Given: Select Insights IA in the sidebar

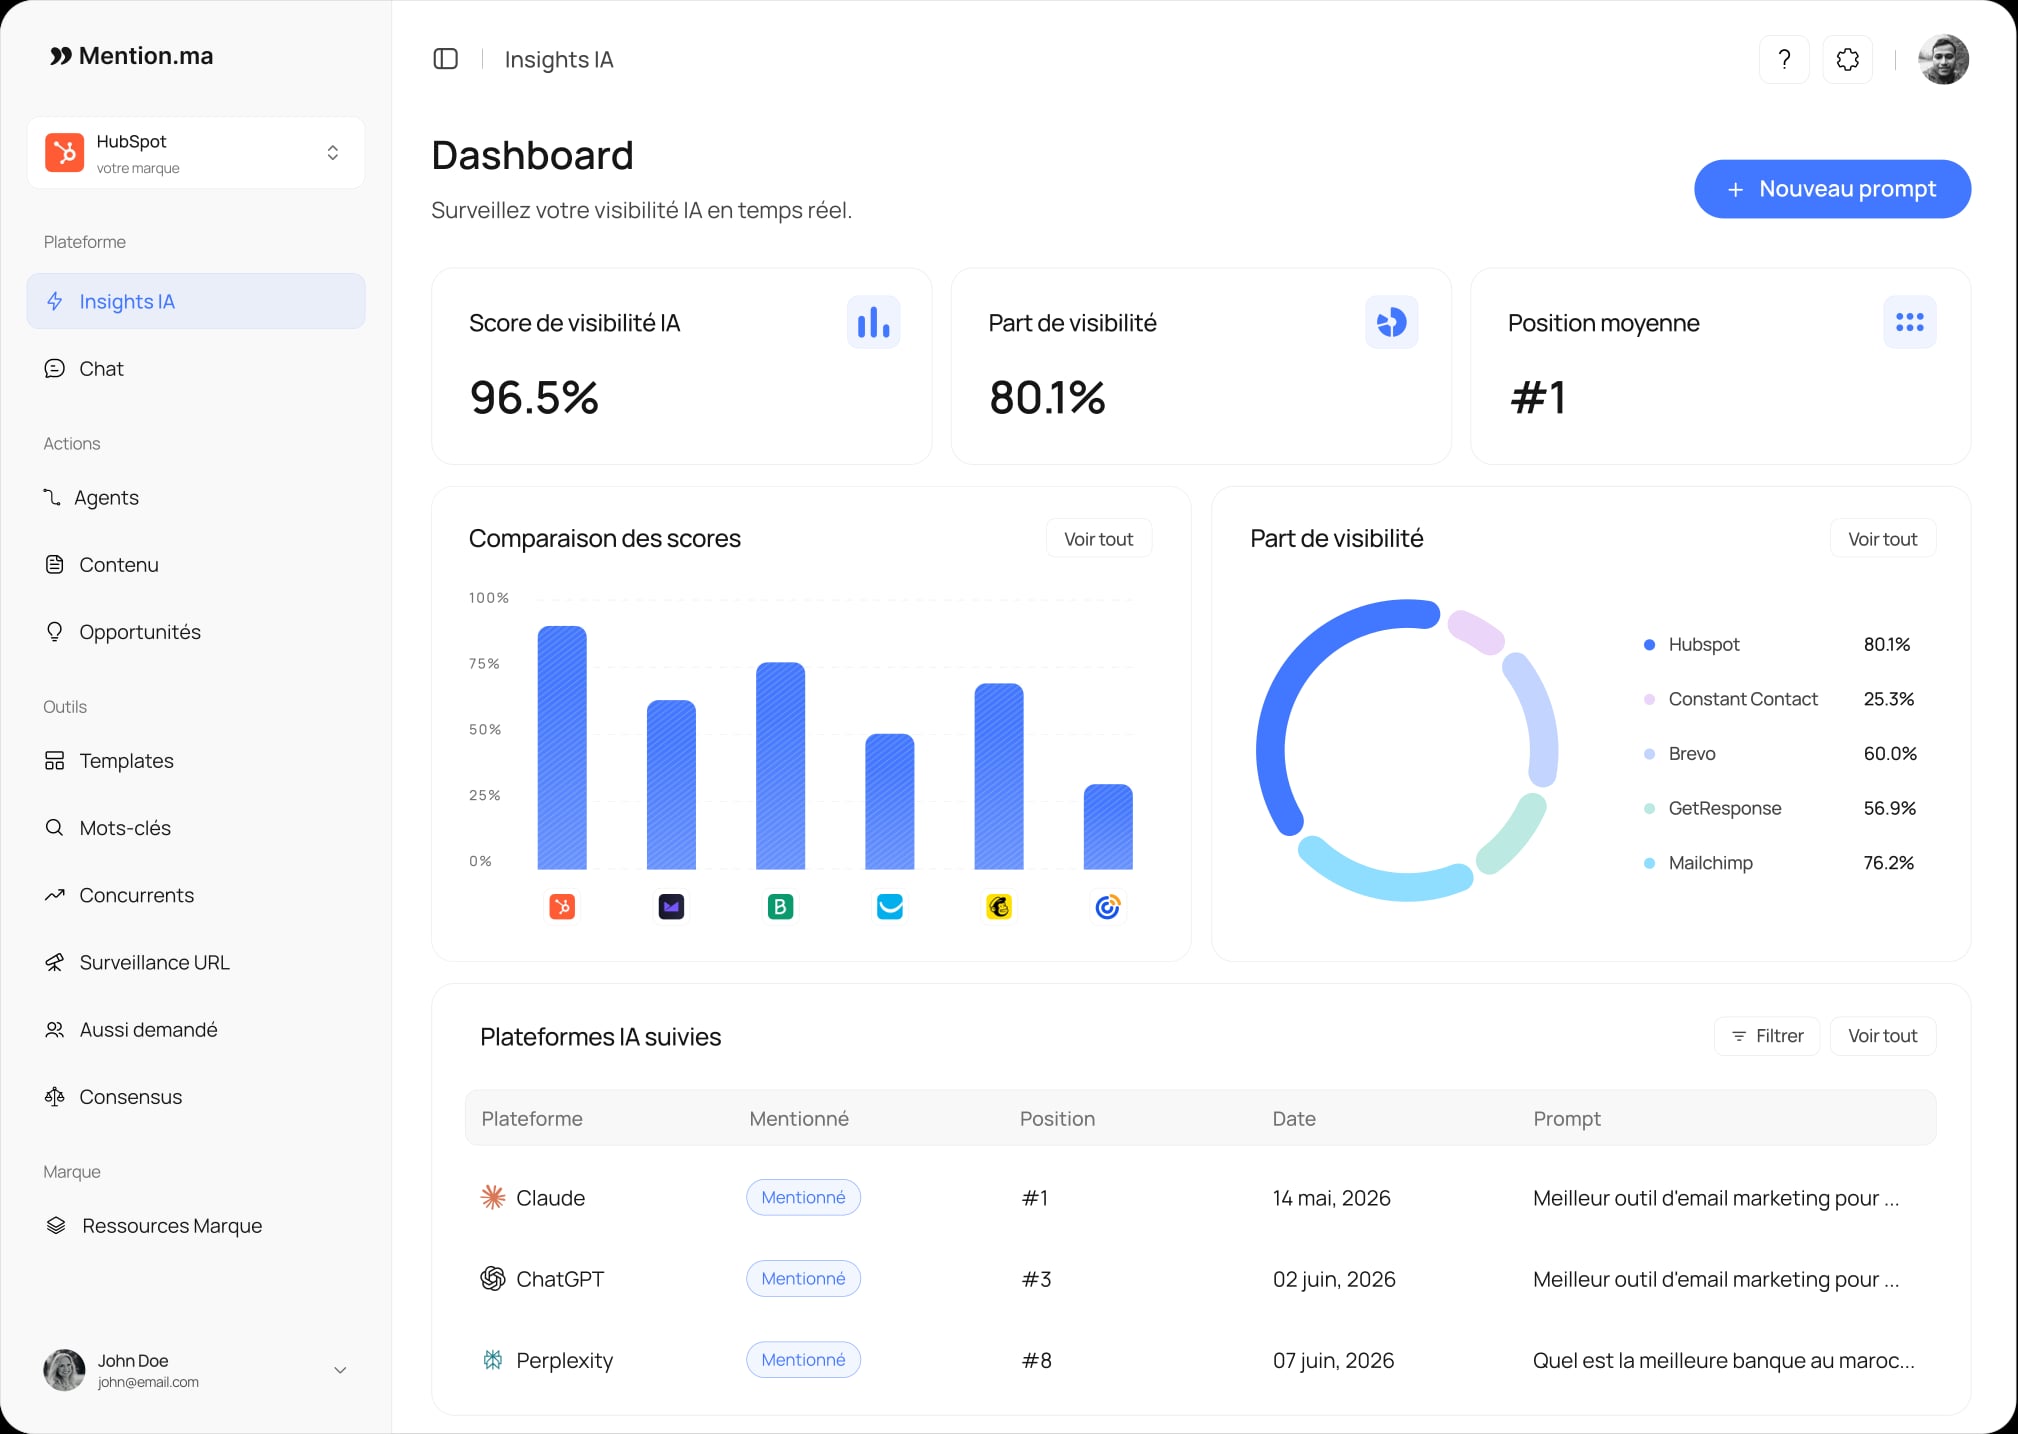Looking at the screenshot, I should coord(196,301).
